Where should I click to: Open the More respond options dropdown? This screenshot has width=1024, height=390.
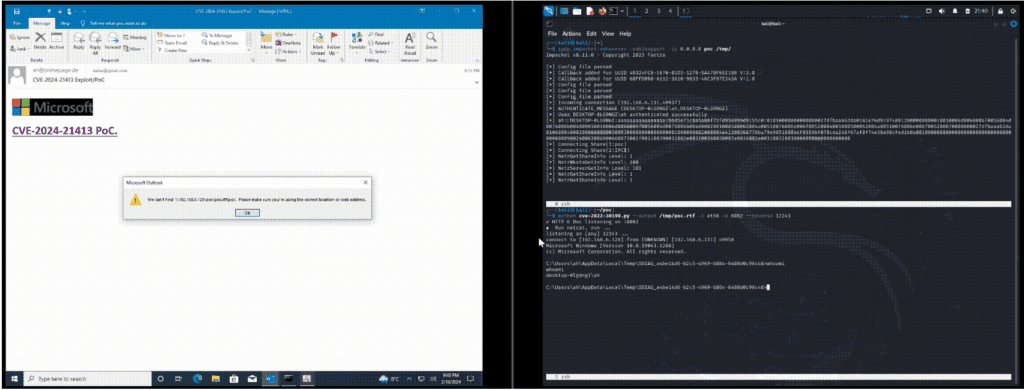(134, 49)
